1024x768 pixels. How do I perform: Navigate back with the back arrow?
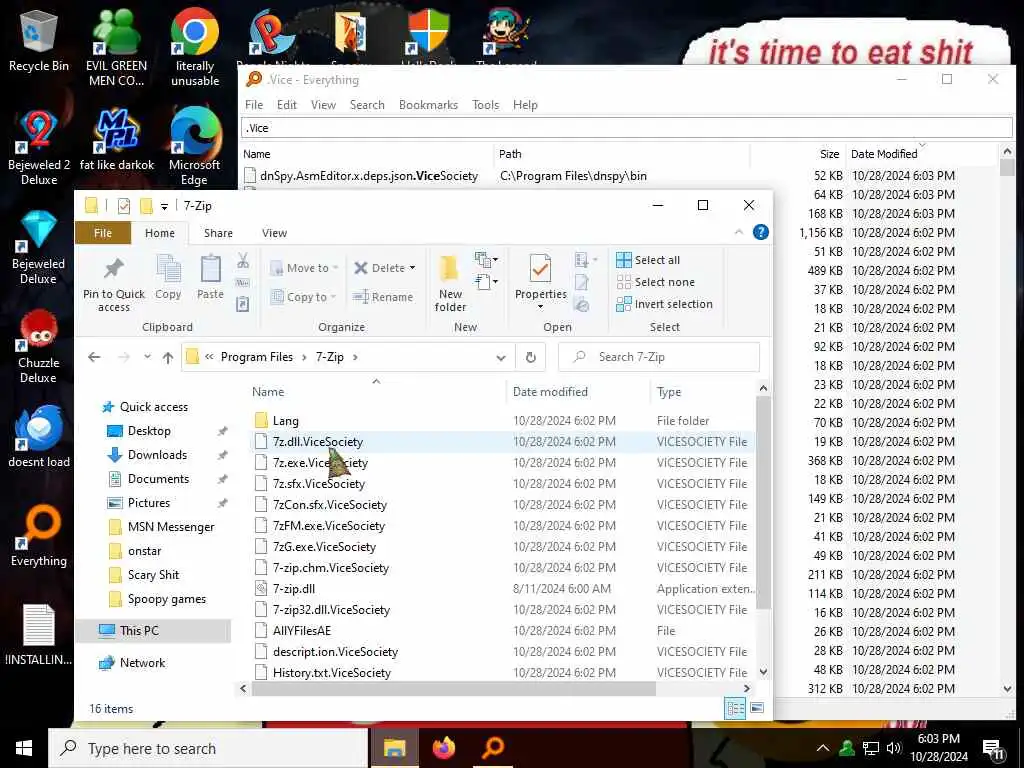tap(94, 357)
